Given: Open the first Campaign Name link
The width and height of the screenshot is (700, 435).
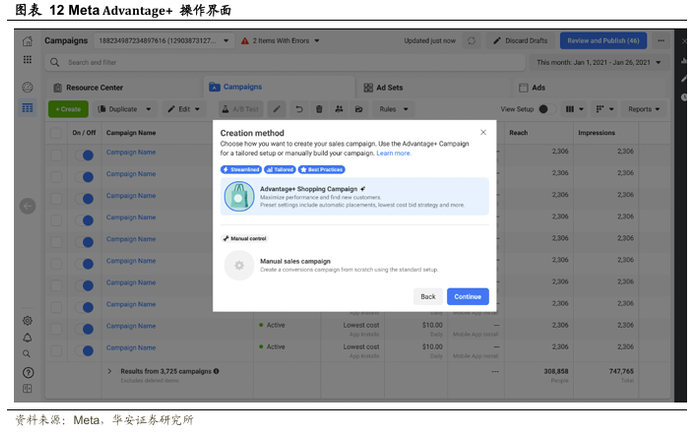Looking at the screenshot, I should click(x=131, y=152).
